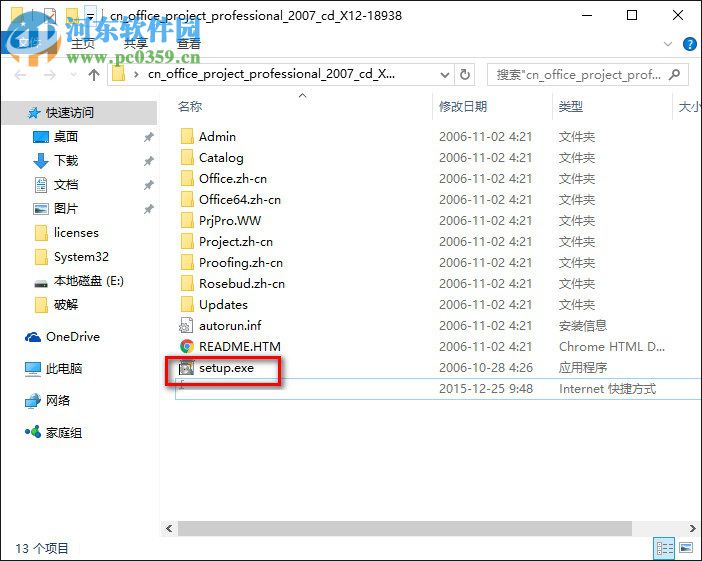Click the horizontal scrollbar thumb
The height and width of the screenshot is (561, 702).
[x=405, y=528]
